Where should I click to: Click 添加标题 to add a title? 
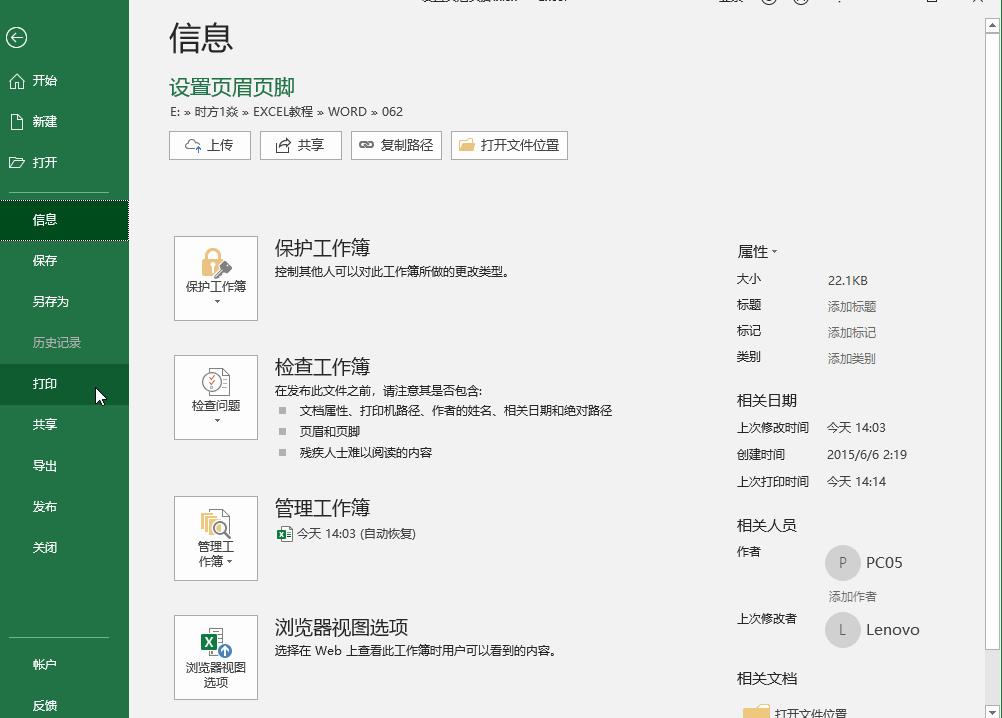[x=851, y=306]
